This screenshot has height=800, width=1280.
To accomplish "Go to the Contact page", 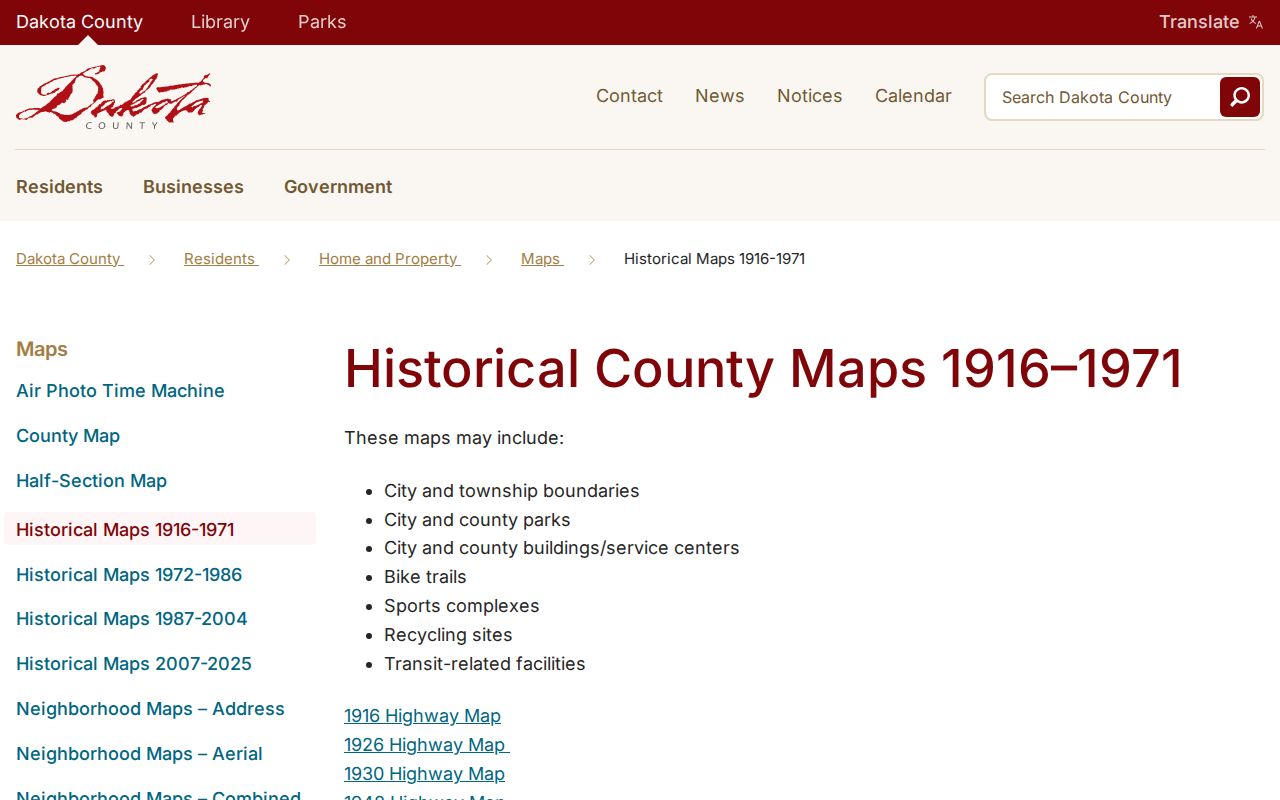I will point(629,96).
